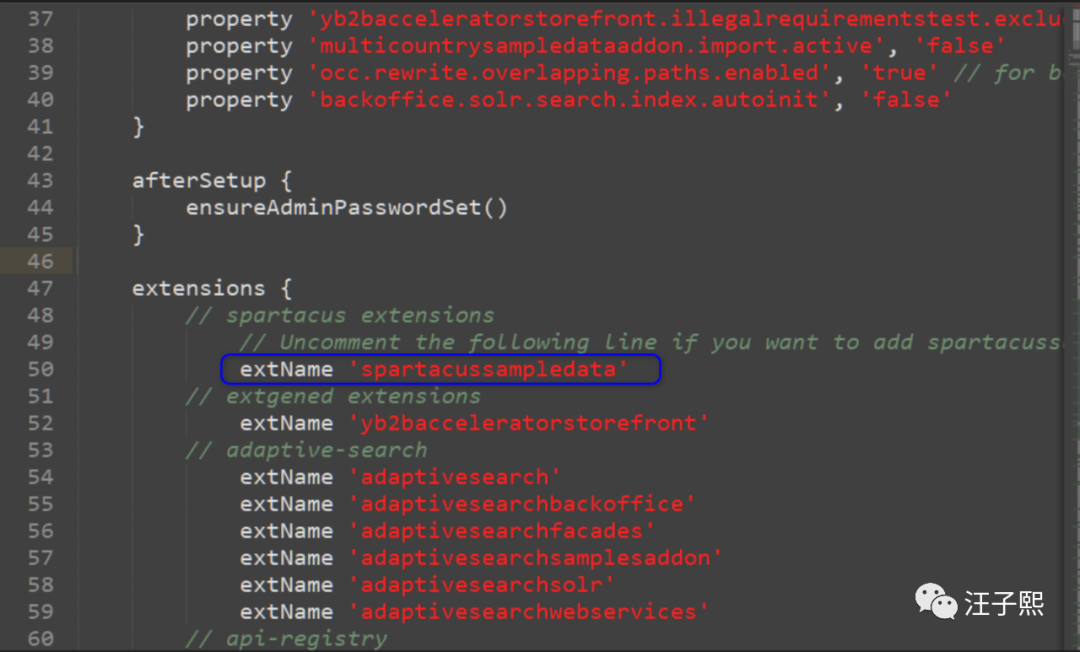Click the '// extgened extensions' comment
Viewport: 1080px width, 652px height.
click(x=333, y=397)
